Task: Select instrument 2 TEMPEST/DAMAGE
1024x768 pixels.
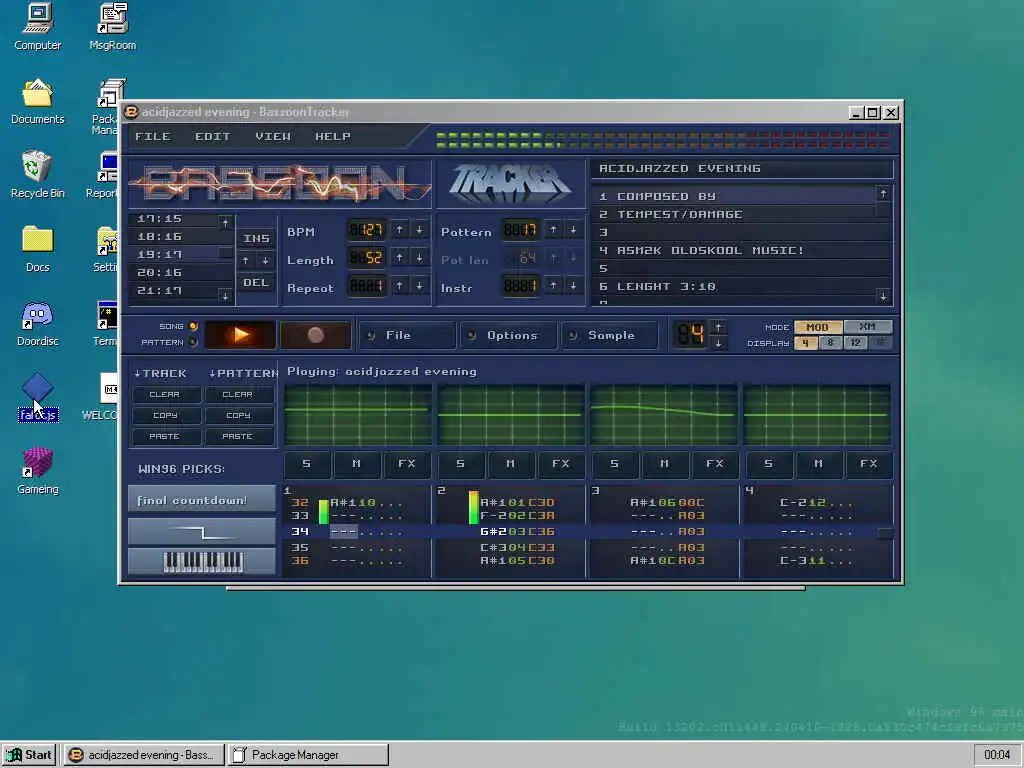Action: 735,214
